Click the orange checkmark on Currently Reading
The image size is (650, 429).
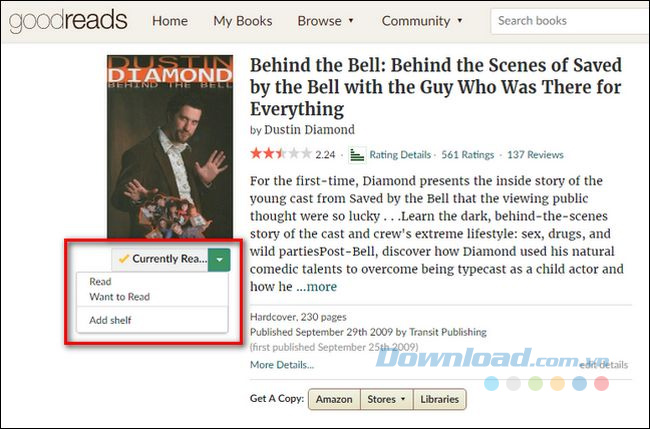(124, 258)
